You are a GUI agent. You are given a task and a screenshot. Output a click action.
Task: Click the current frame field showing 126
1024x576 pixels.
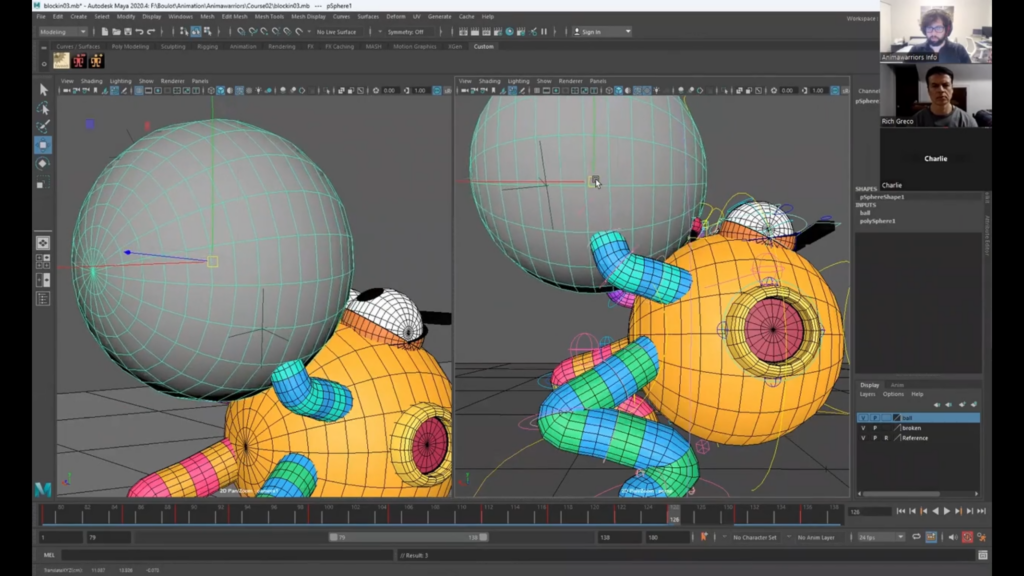coord(870,511)
